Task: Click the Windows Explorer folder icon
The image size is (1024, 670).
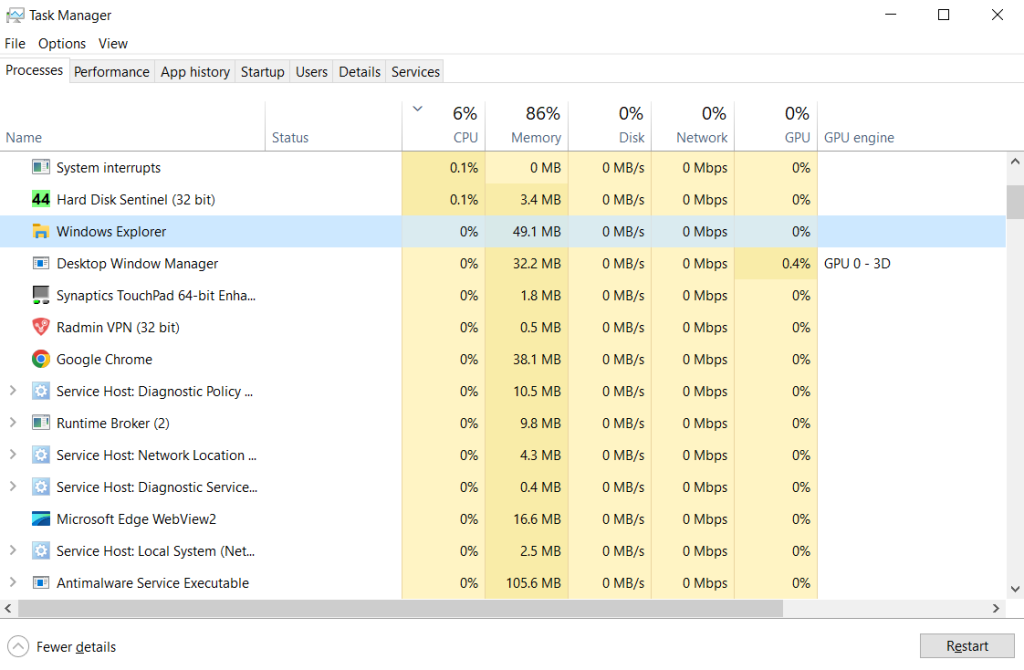Action: pos(41,232)
